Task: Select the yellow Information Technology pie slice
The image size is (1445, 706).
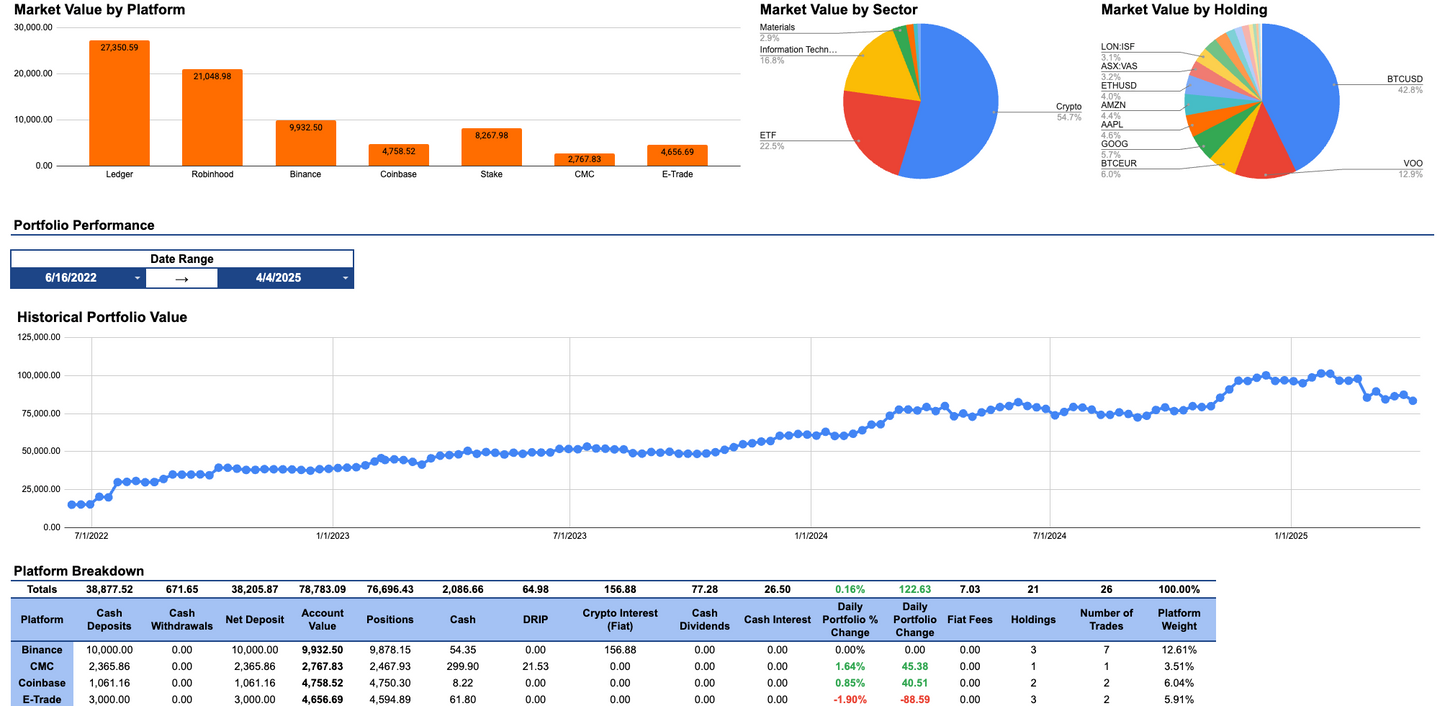Action: click(x=882, y=68)
